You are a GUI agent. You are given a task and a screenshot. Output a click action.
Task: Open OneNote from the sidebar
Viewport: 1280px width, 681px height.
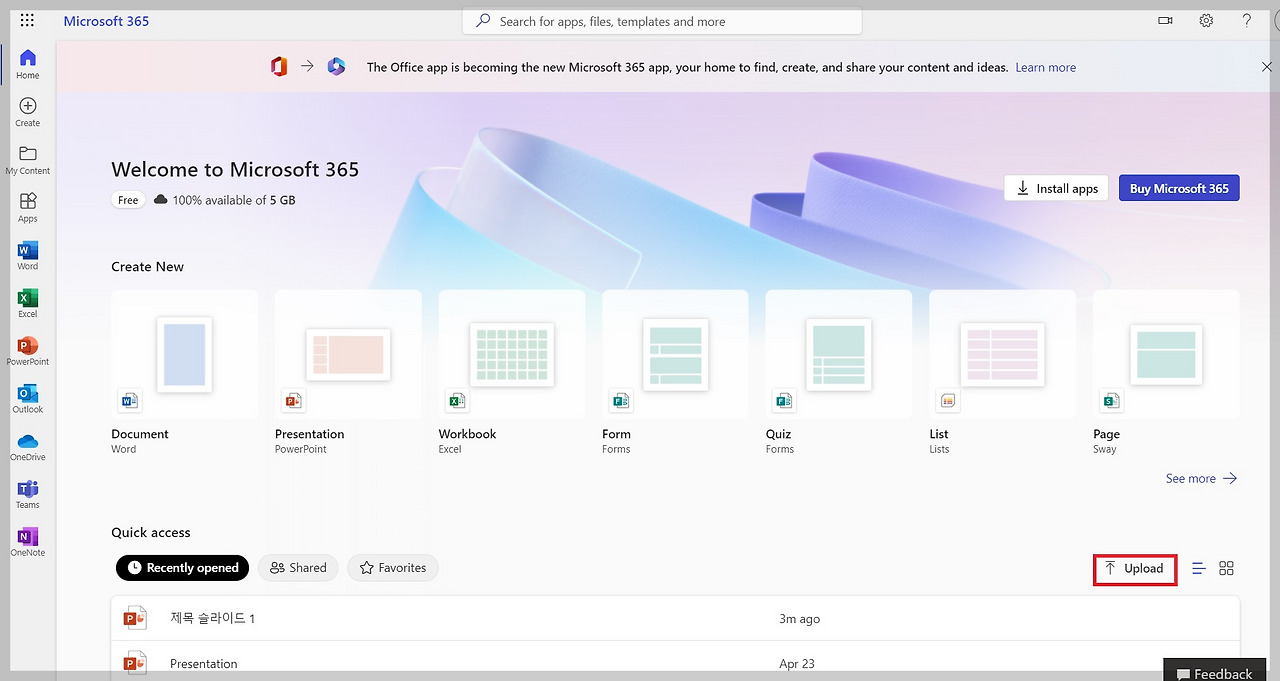(28, 542)
